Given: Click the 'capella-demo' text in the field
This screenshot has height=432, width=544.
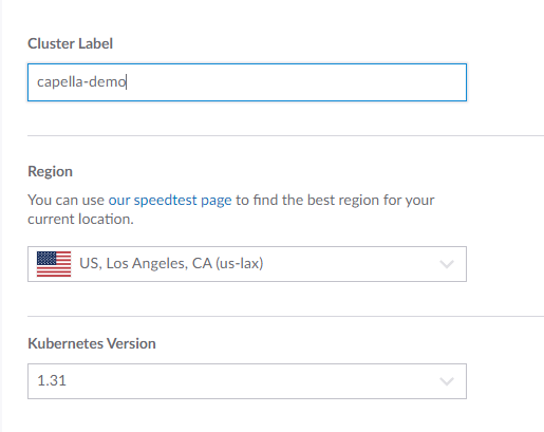Looking at the screenshot, I should click(82, 82).
